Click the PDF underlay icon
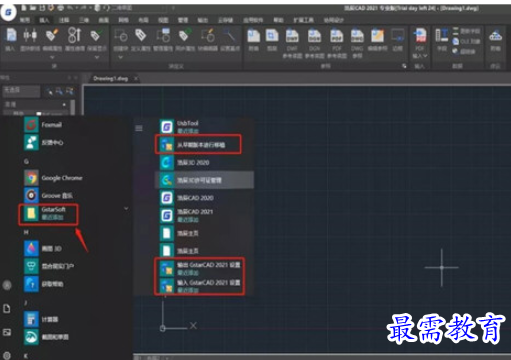 [x=337, y=36]
